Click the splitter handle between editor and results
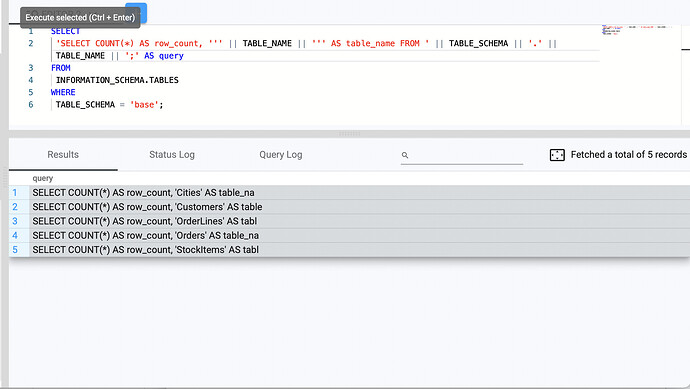 349,133
